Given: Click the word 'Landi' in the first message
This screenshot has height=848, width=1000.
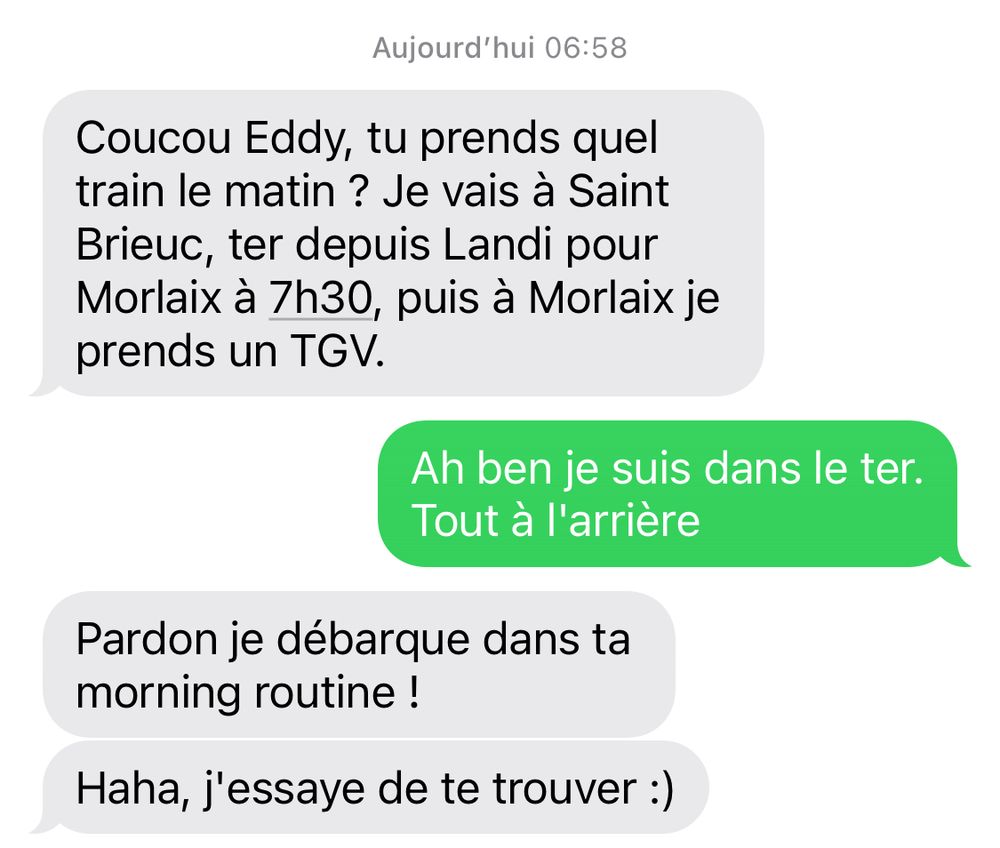Looking at the screenshot, I should (x=497, y=244).
